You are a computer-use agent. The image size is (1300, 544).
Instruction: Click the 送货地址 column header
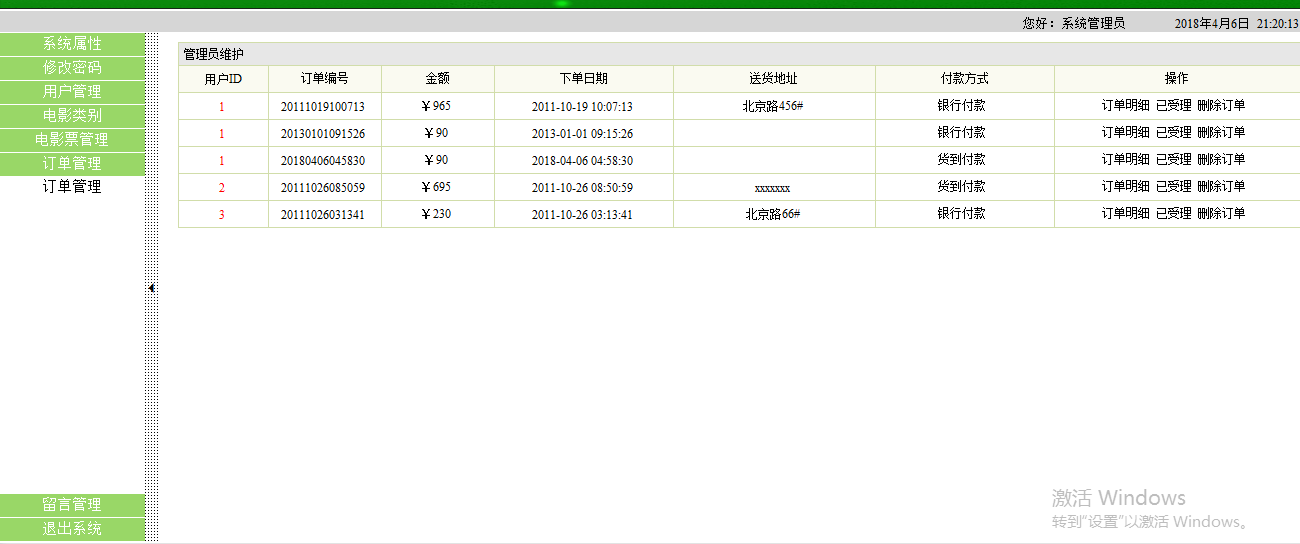(x=773, y=78)
